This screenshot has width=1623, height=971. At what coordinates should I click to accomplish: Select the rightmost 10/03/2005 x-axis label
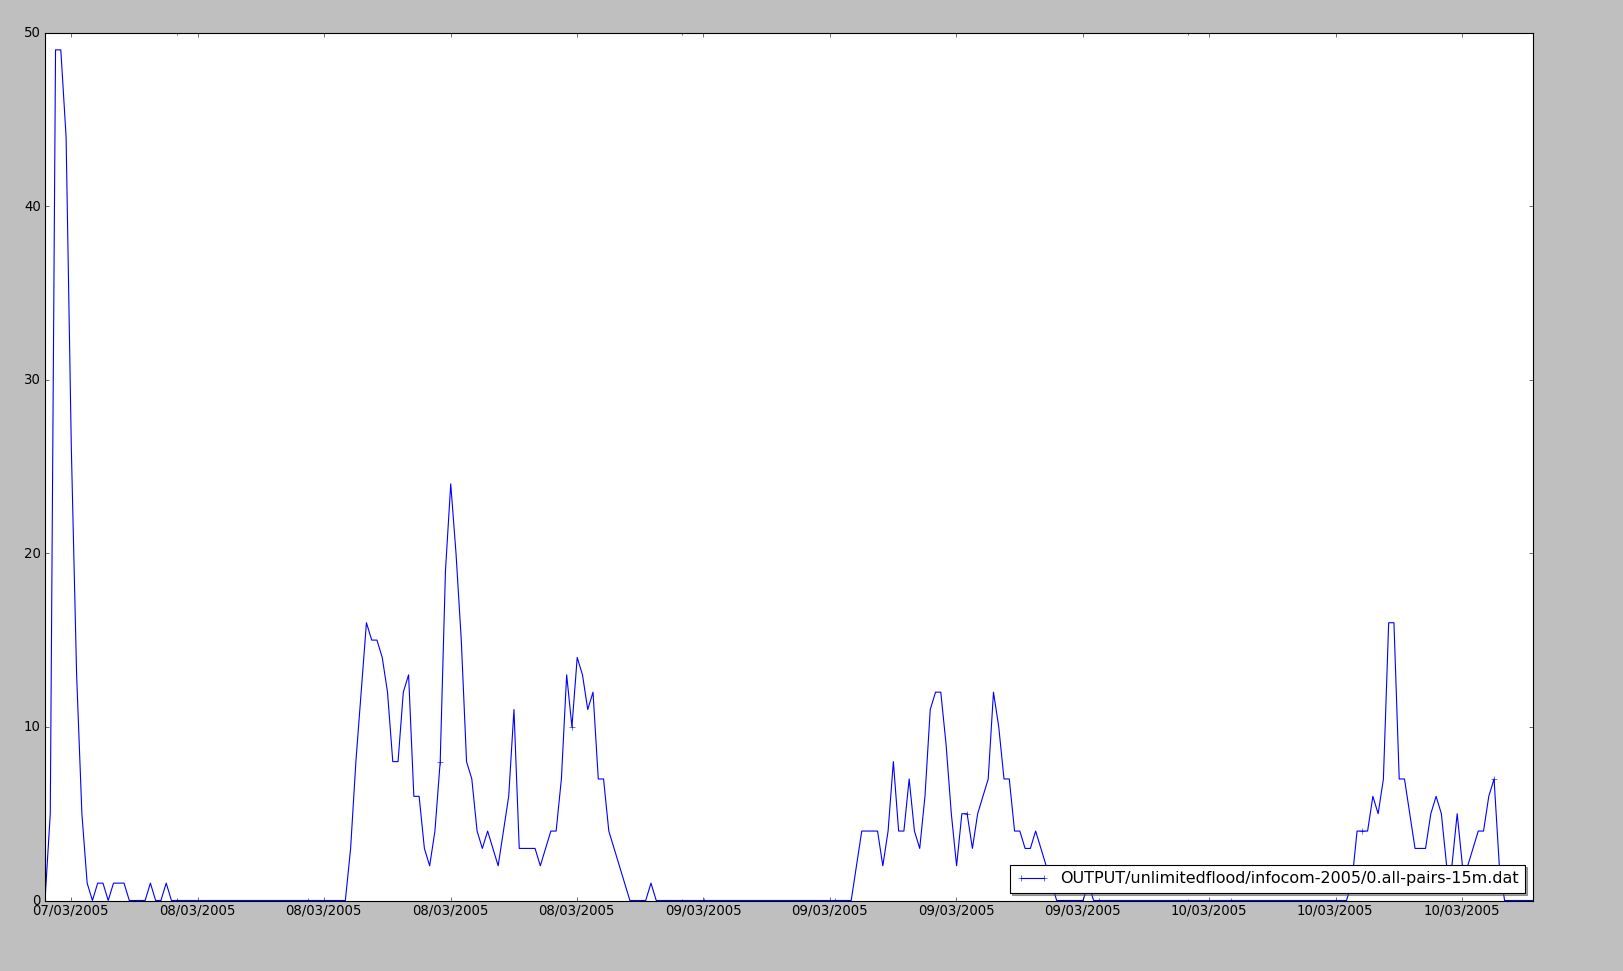tap(1461, 911)
